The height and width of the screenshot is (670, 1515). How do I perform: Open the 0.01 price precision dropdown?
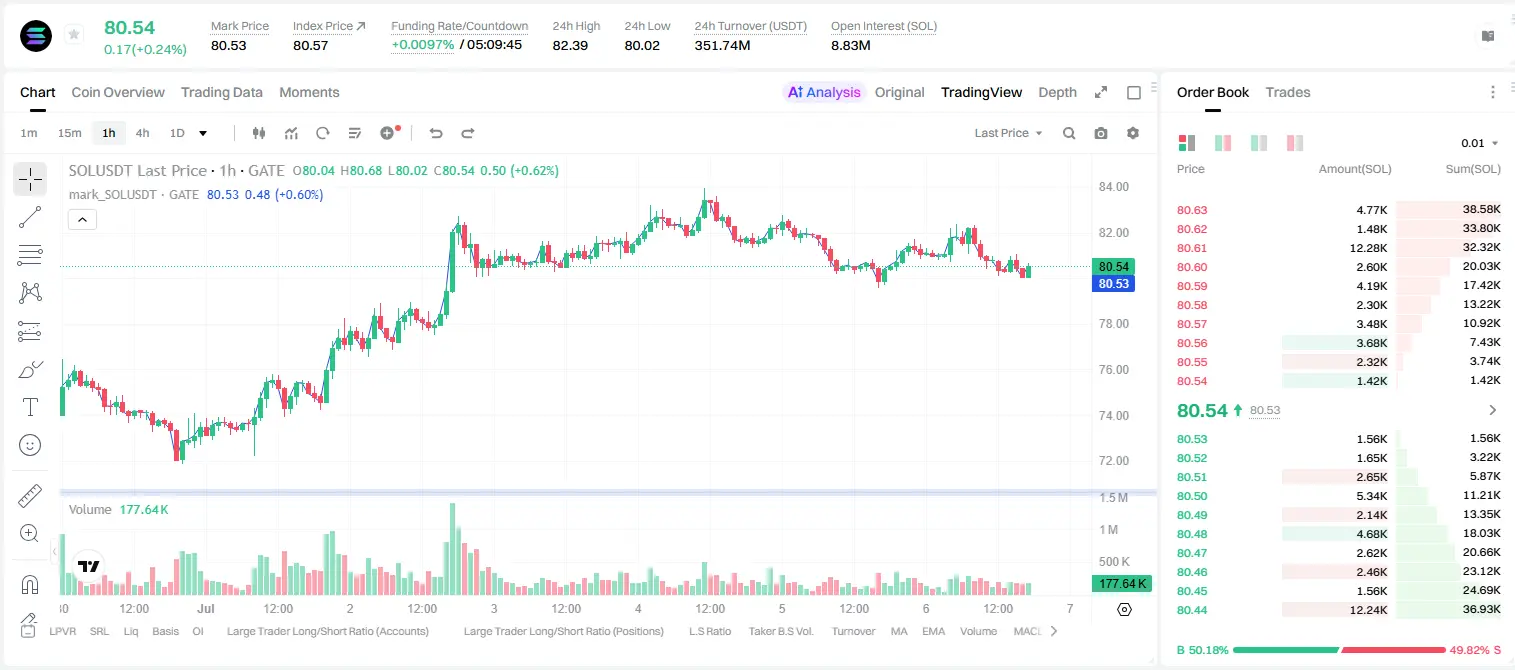pos(1480,143)
